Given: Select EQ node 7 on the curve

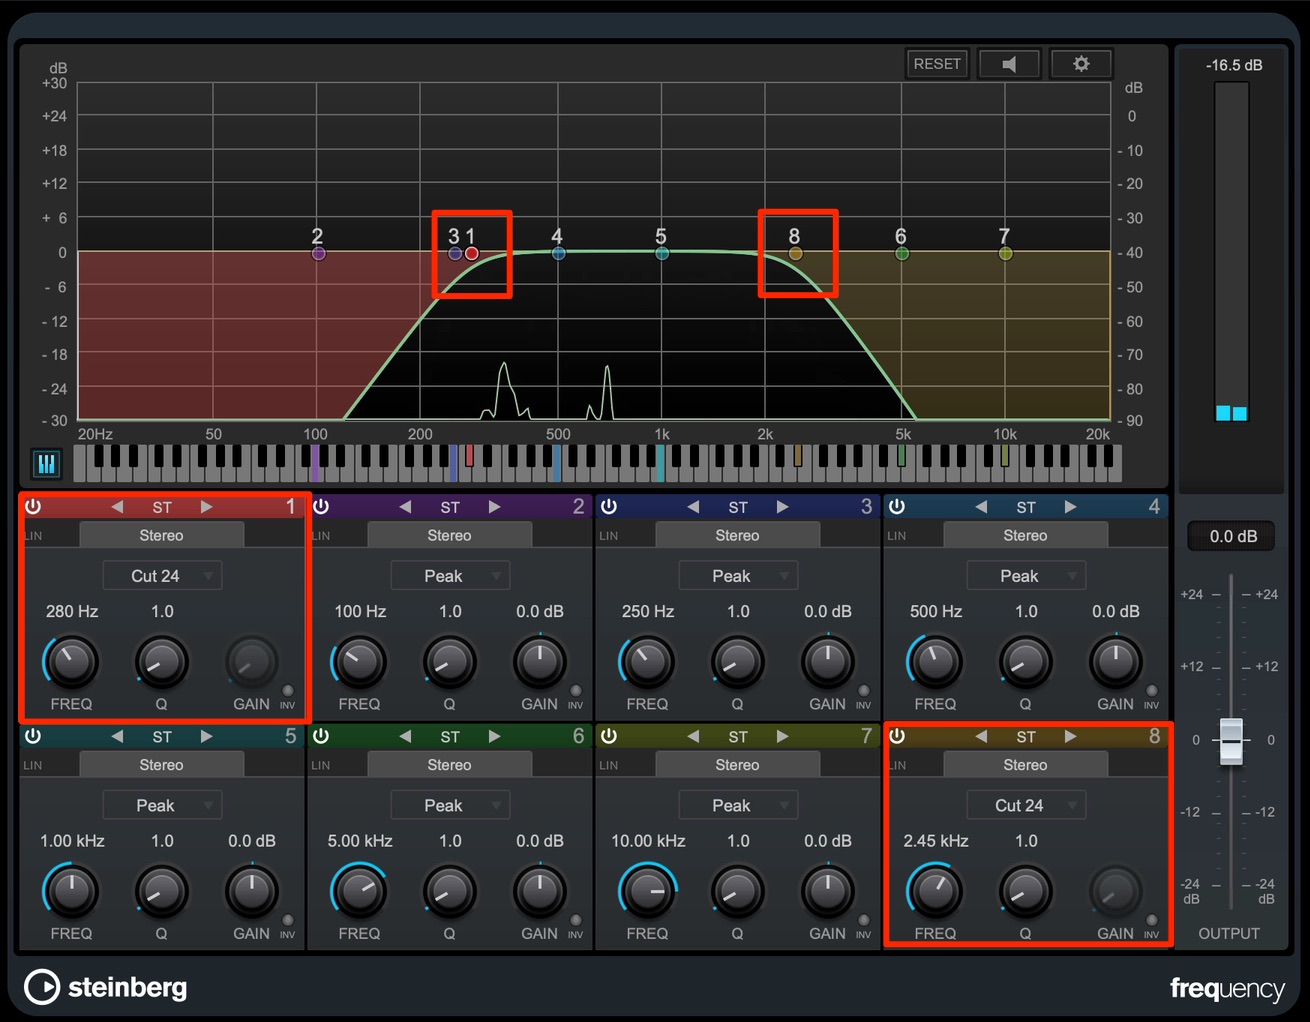Looking at the screenshot, I should coord(1005,254).
